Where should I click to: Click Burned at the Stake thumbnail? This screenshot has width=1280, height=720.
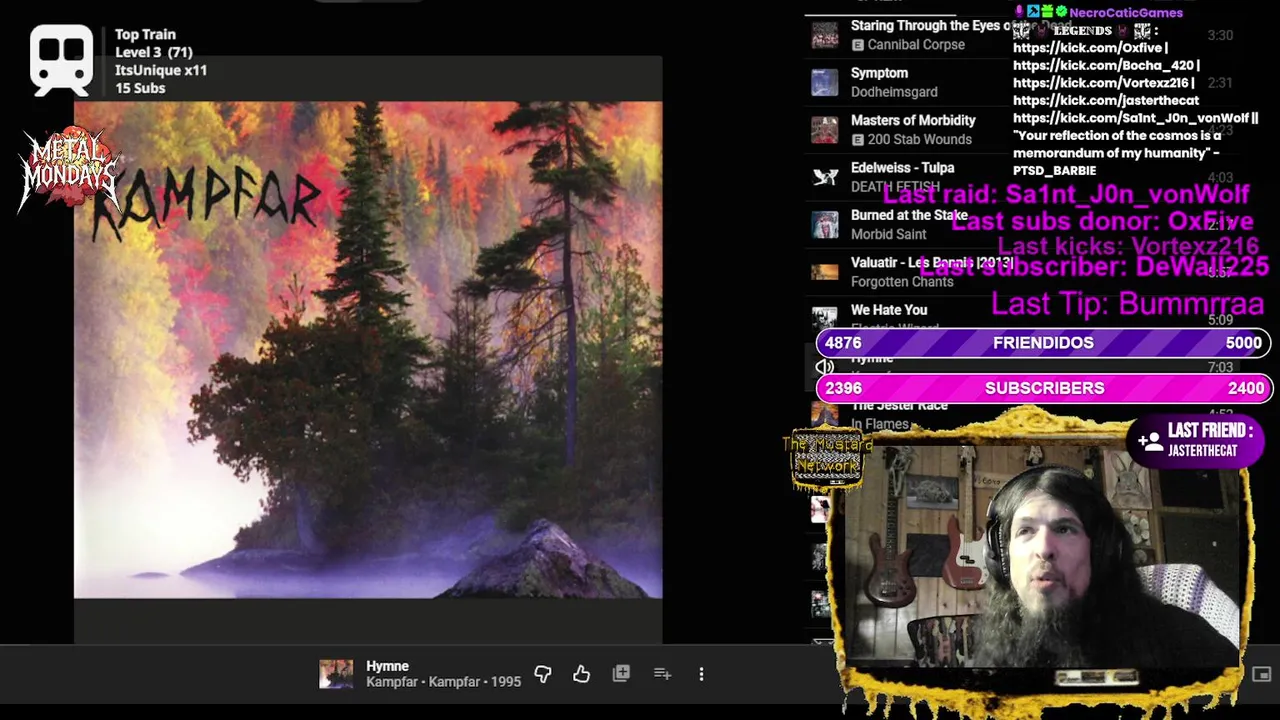pos(825,225)
